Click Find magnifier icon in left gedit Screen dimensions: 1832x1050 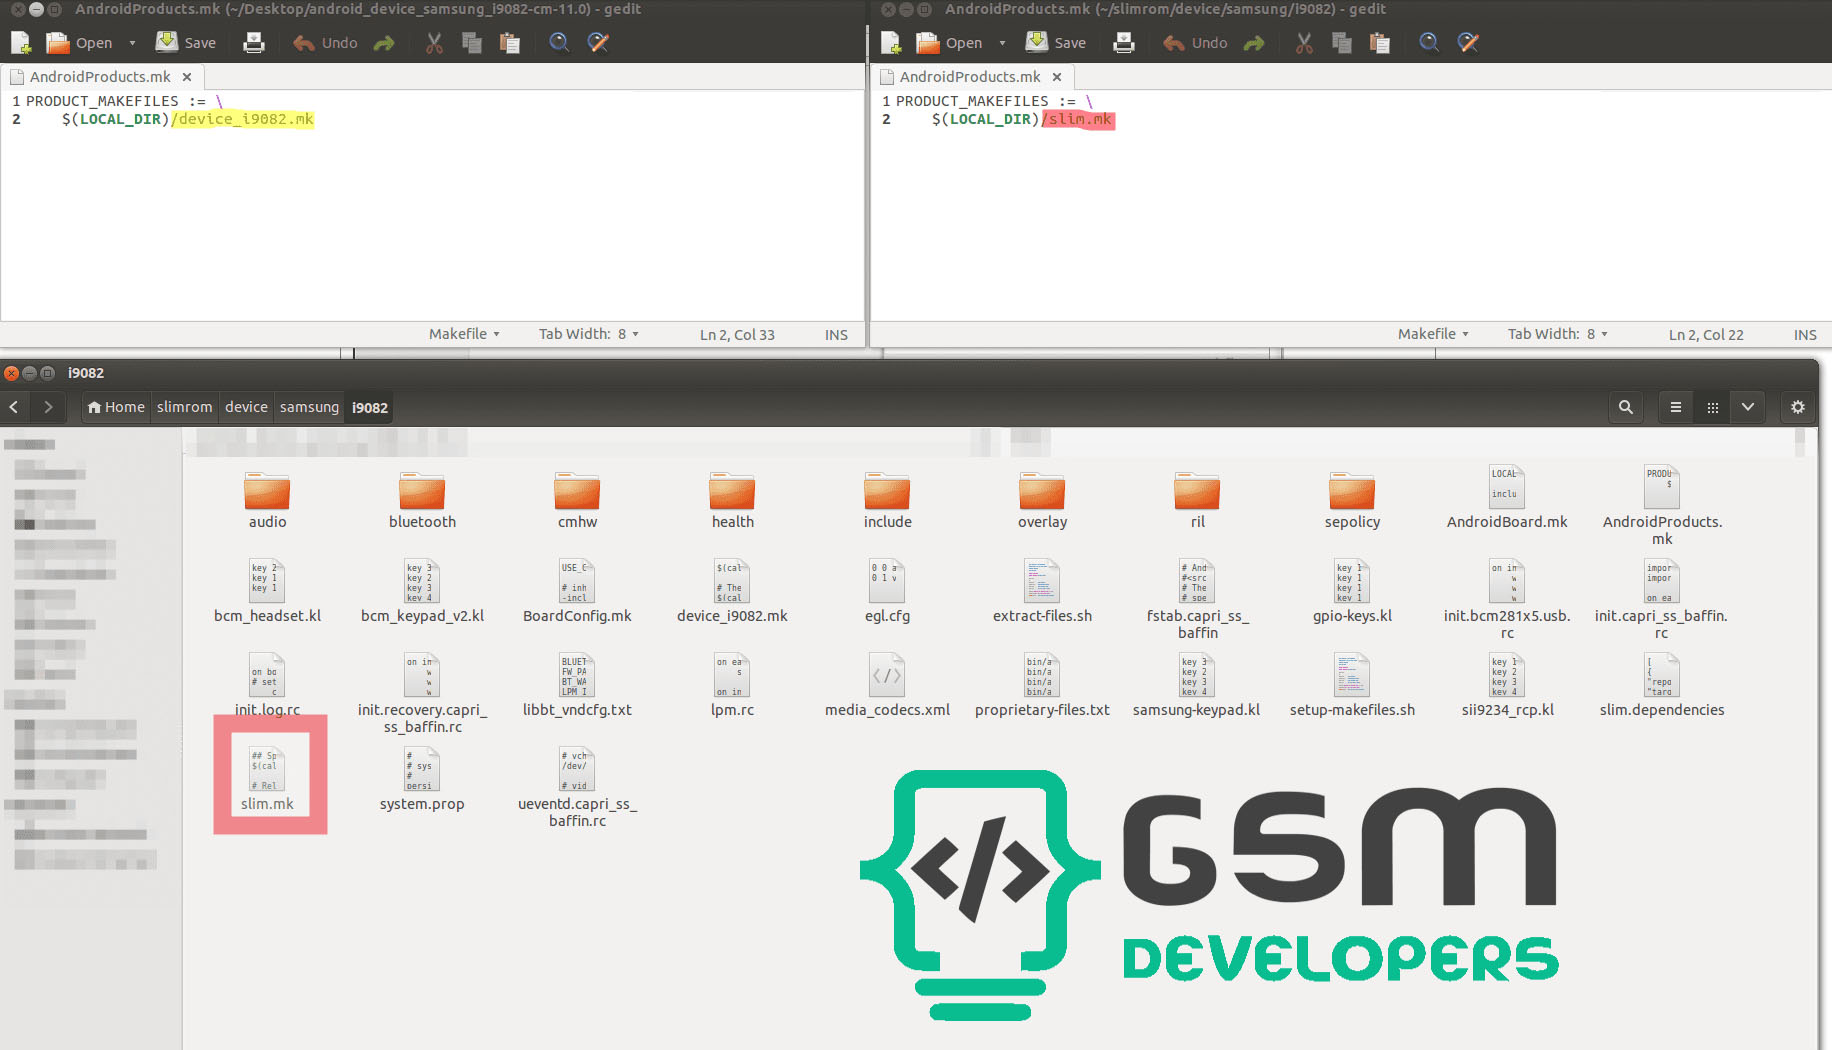[559, 43]
